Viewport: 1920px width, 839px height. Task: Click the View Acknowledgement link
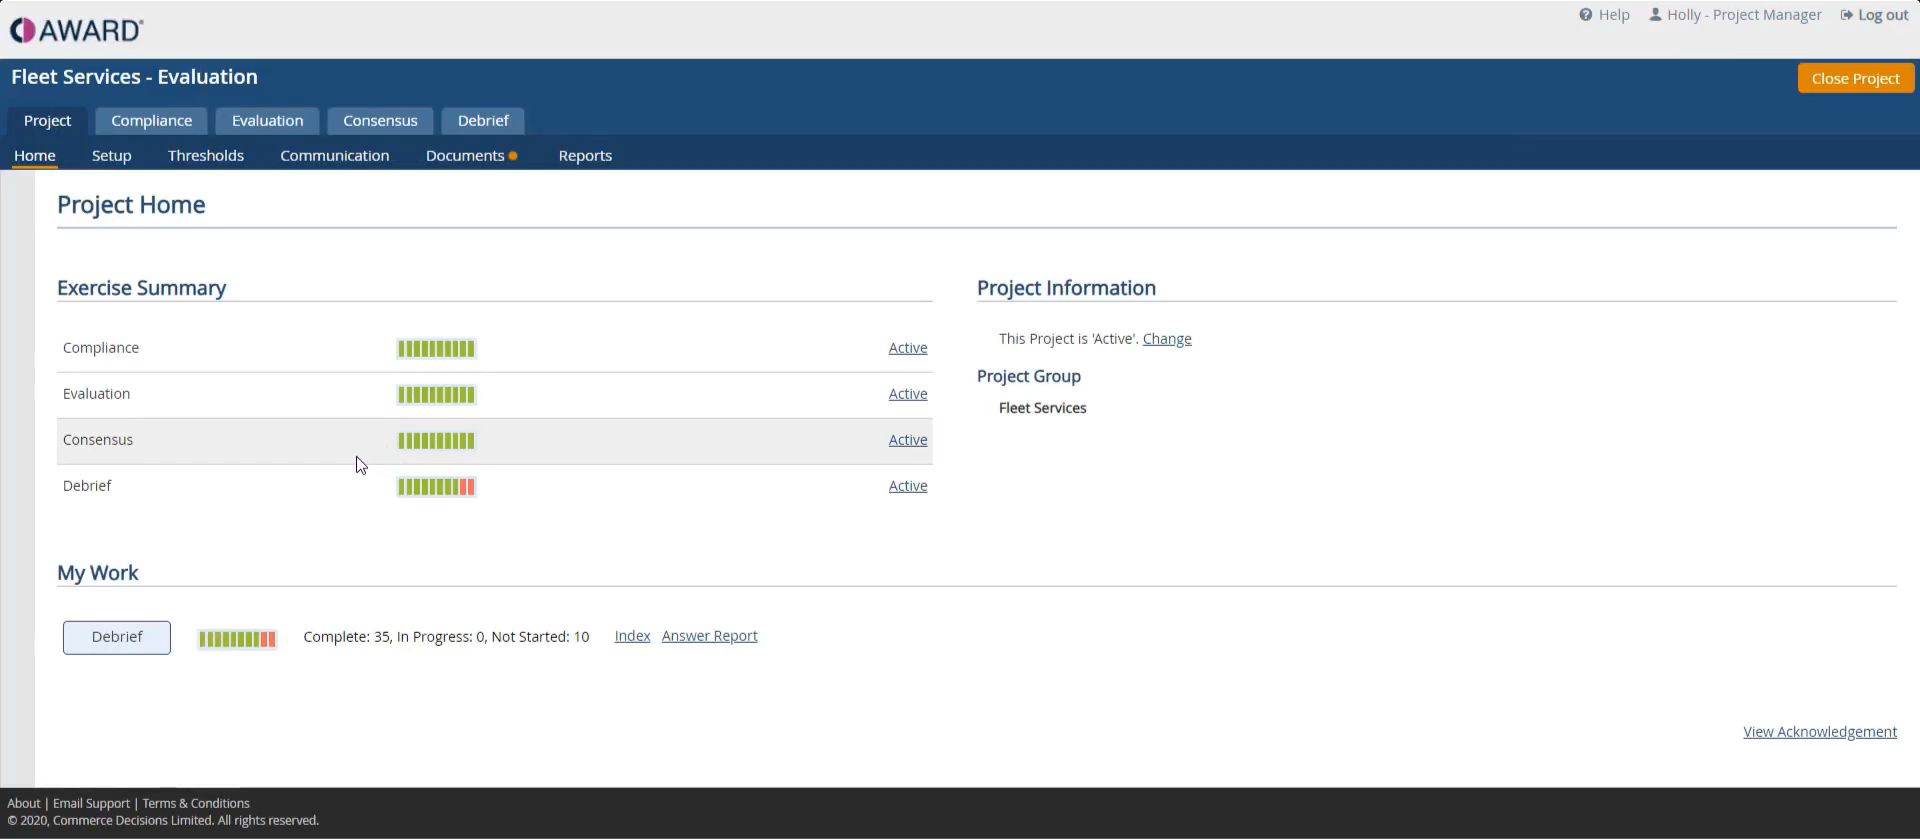(1819, 732)
